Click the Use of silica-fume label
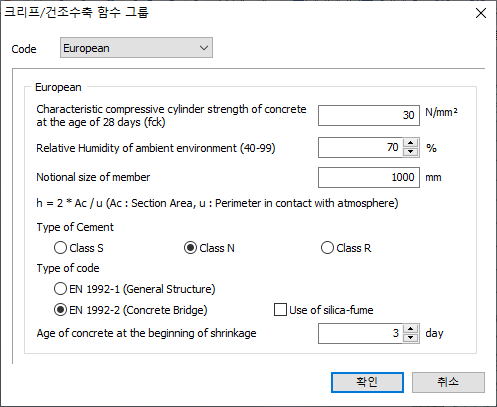The width and height of the screenshot is (497, 407). (331, 310)
